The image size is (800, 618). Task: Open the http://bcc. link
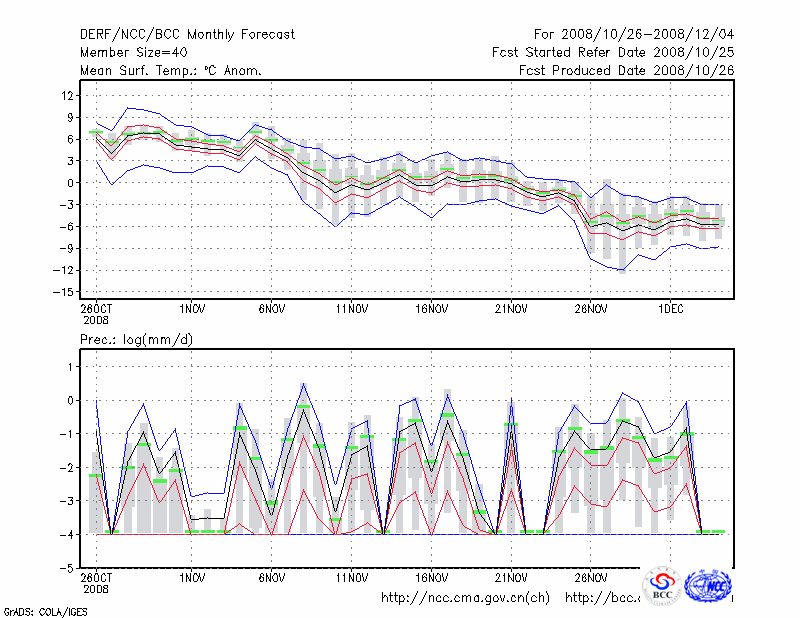coord(602,598)
